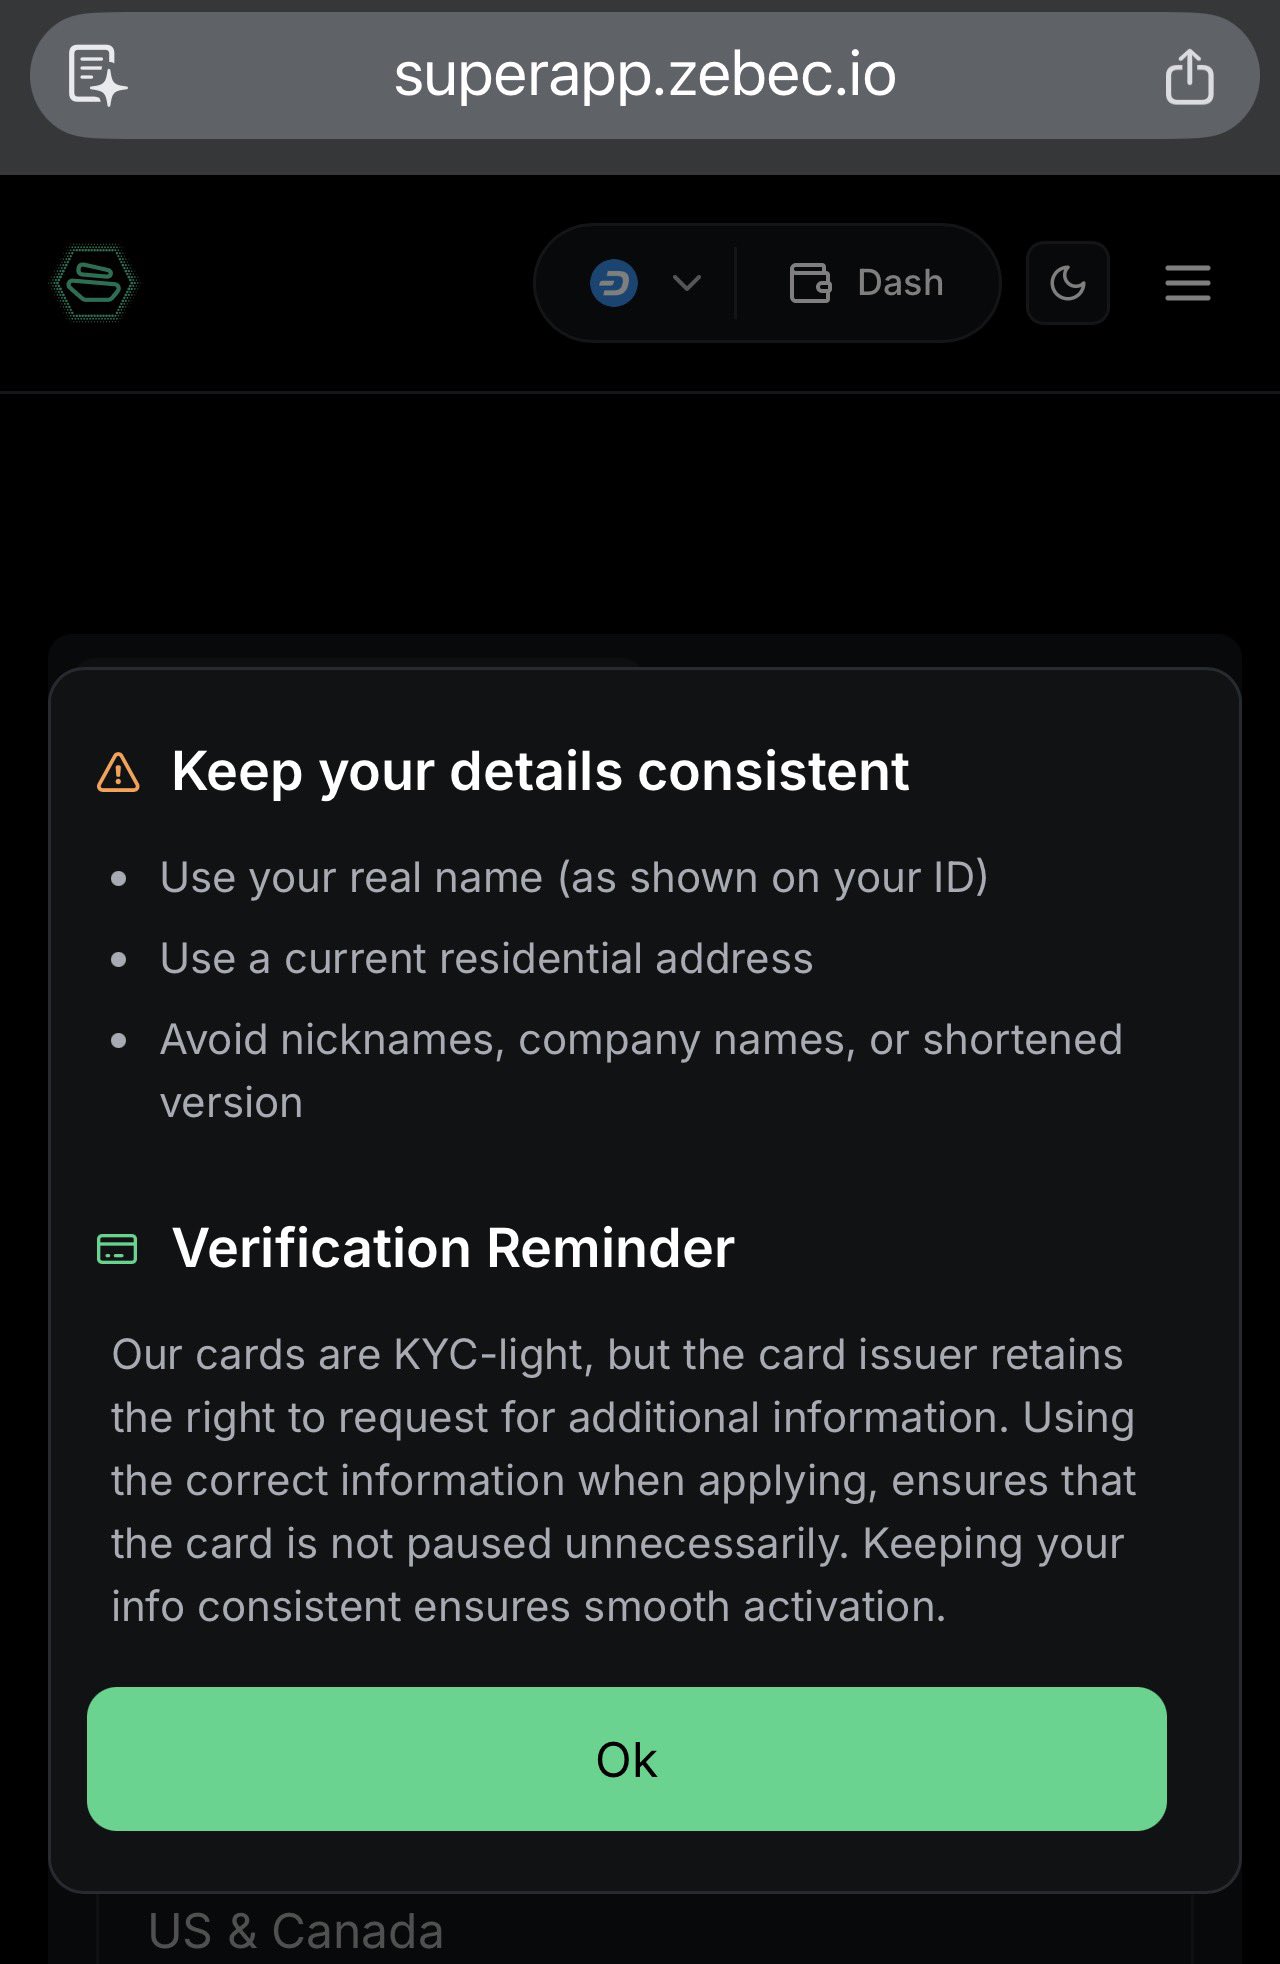Click the Zebec hexagon logo
Screen dimensions: 1280x1964
click(x=94, y=284)
